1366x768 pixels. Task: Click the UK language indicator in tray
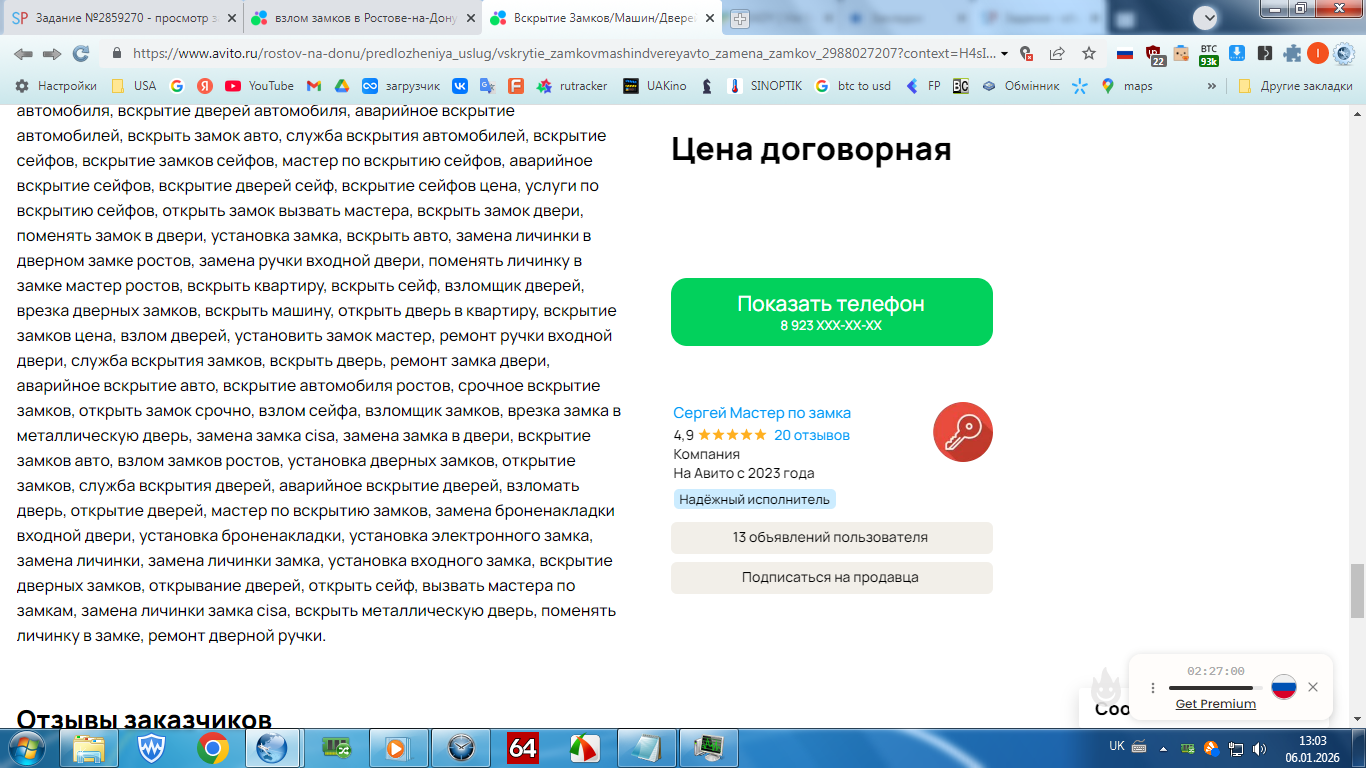pyautogui.click(x=1117, y=746)
